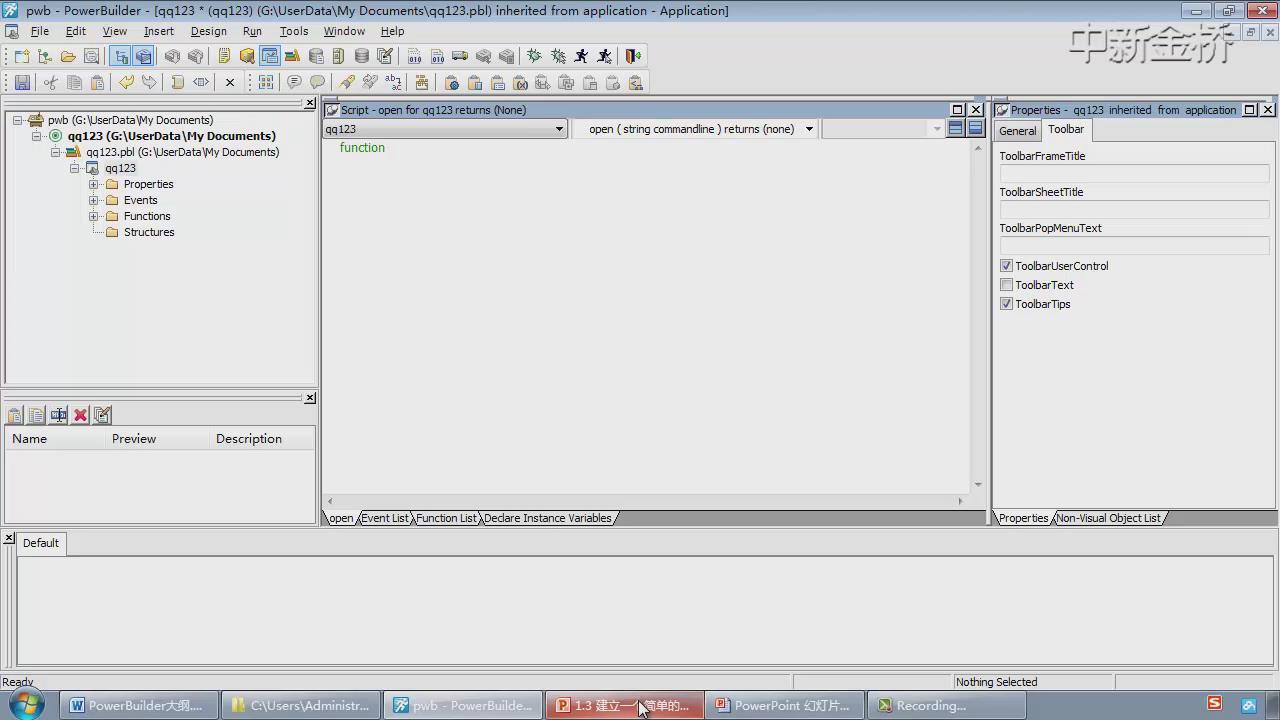Click the Description column header
The height and width of the screenshot is (720, 1280).
click(x=263, y=439)
